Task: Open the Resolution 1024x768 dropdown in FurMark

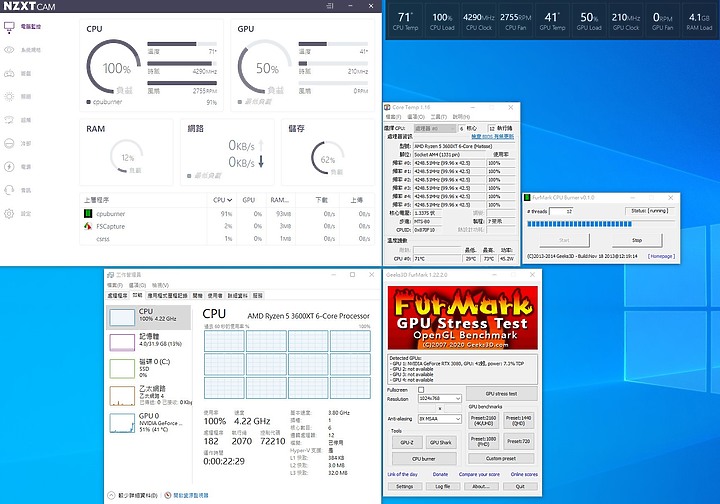Action: tap(439, 398)
